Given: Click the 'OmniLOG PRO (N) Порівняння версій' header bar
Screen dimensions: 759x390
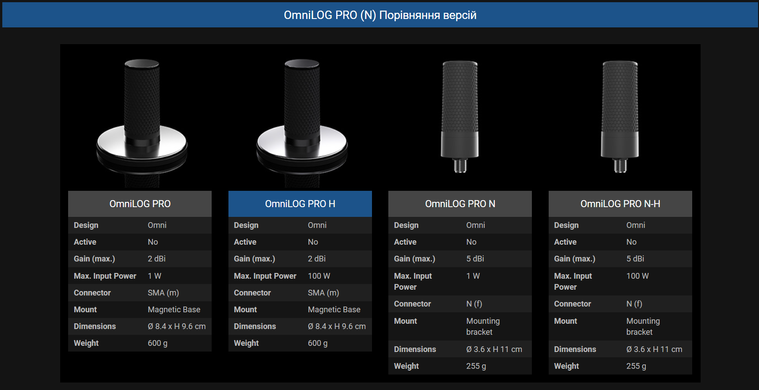Looking at the screenshot, I should [x=380, y=15].
